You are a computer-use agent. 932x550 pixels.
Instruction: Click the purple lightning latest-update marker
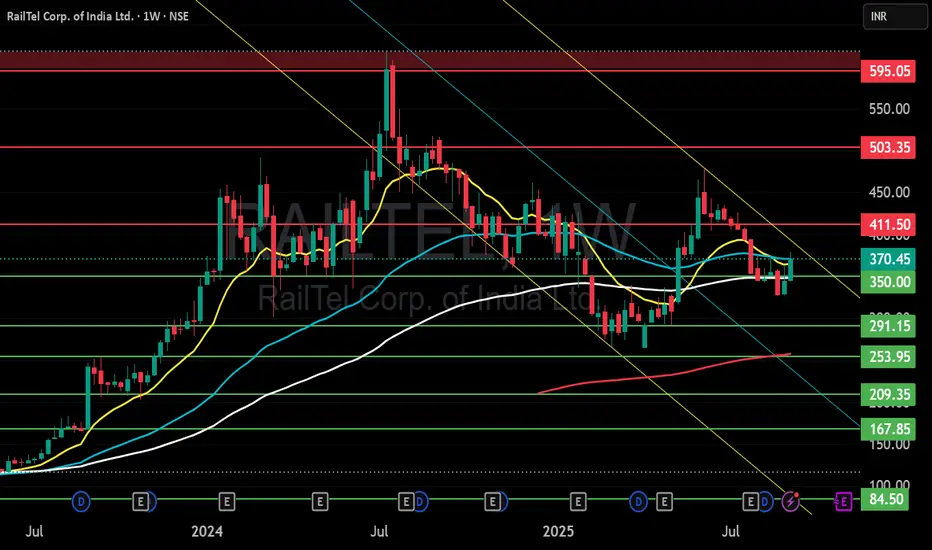click(790, 502)
